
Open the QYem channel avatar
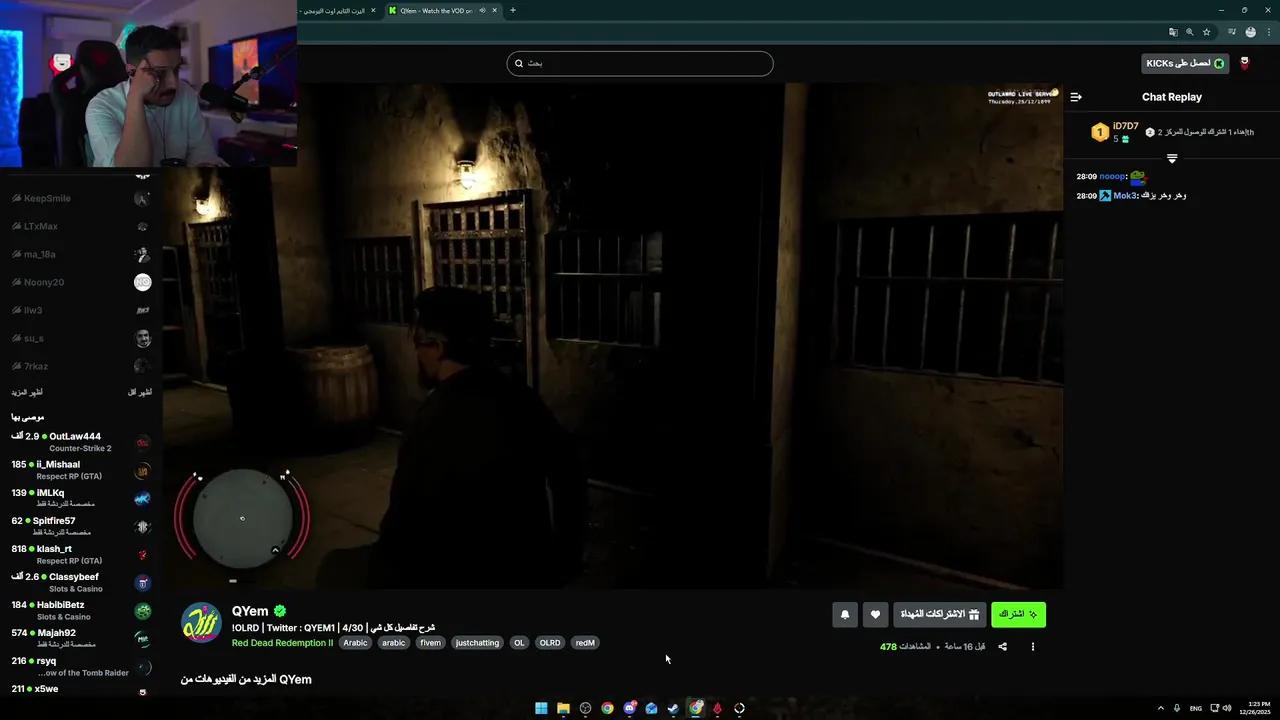tap(201, 623)
